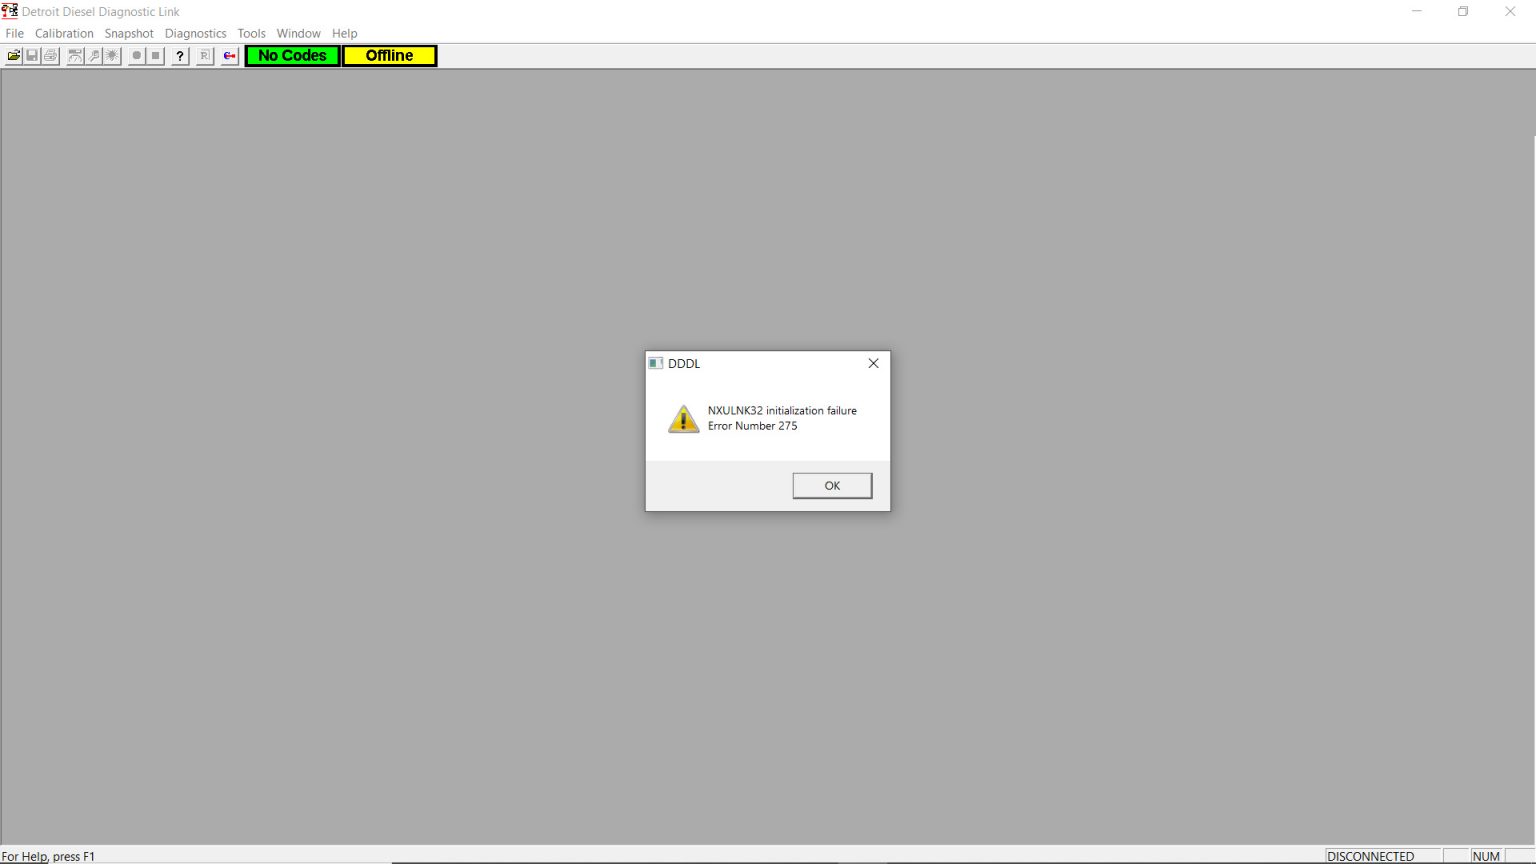Click the R toolbar icon
Screen dimensions: 1536x864
click(x=205, y=56)
